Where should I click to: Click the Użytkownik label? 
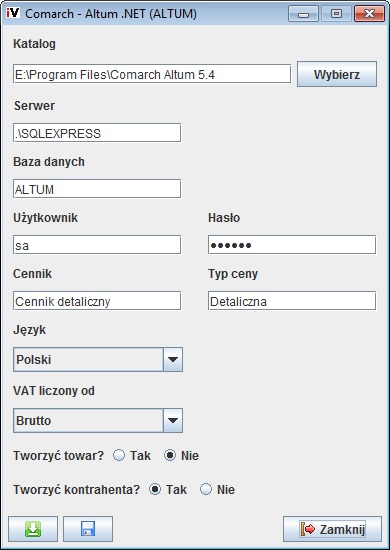tap(46, 218)
